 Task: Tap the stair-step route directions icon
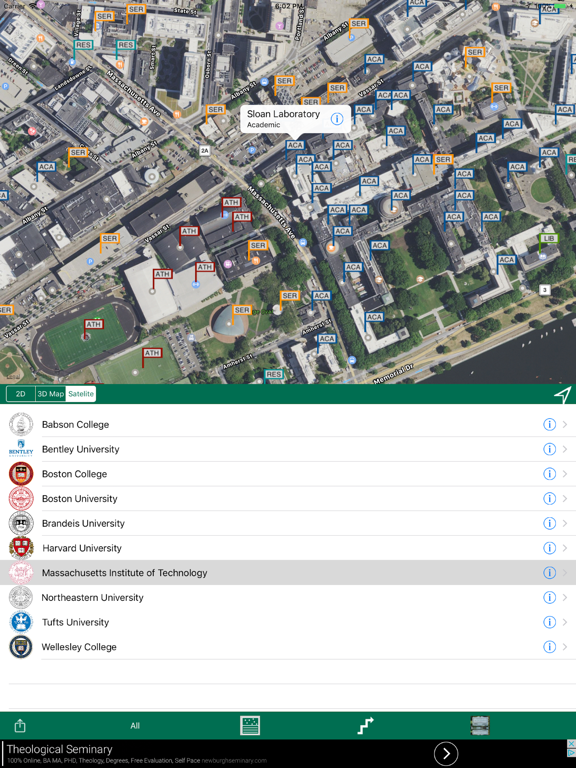(365, 725)
